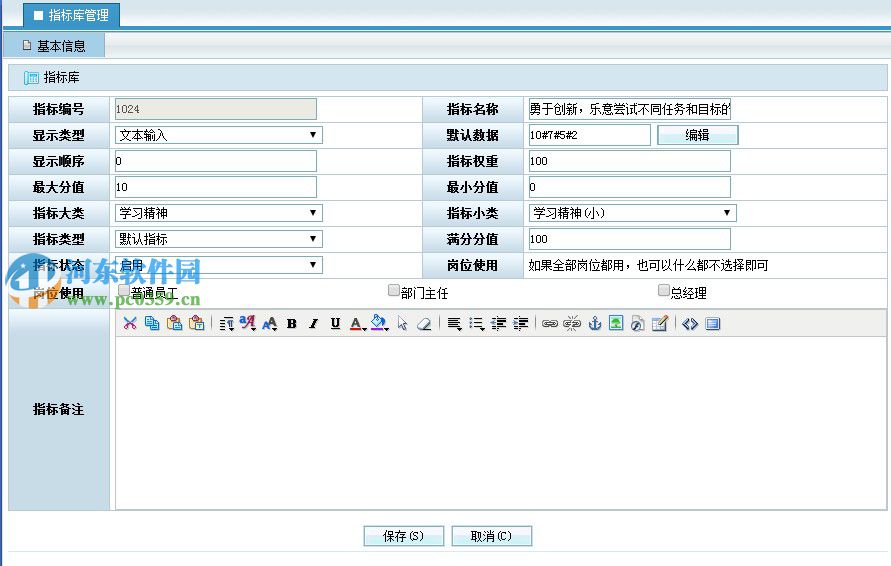The width and height of the screenshot is (891, 566).
Task: Click the insert media file icon
Action: click(x=638, y=323)
